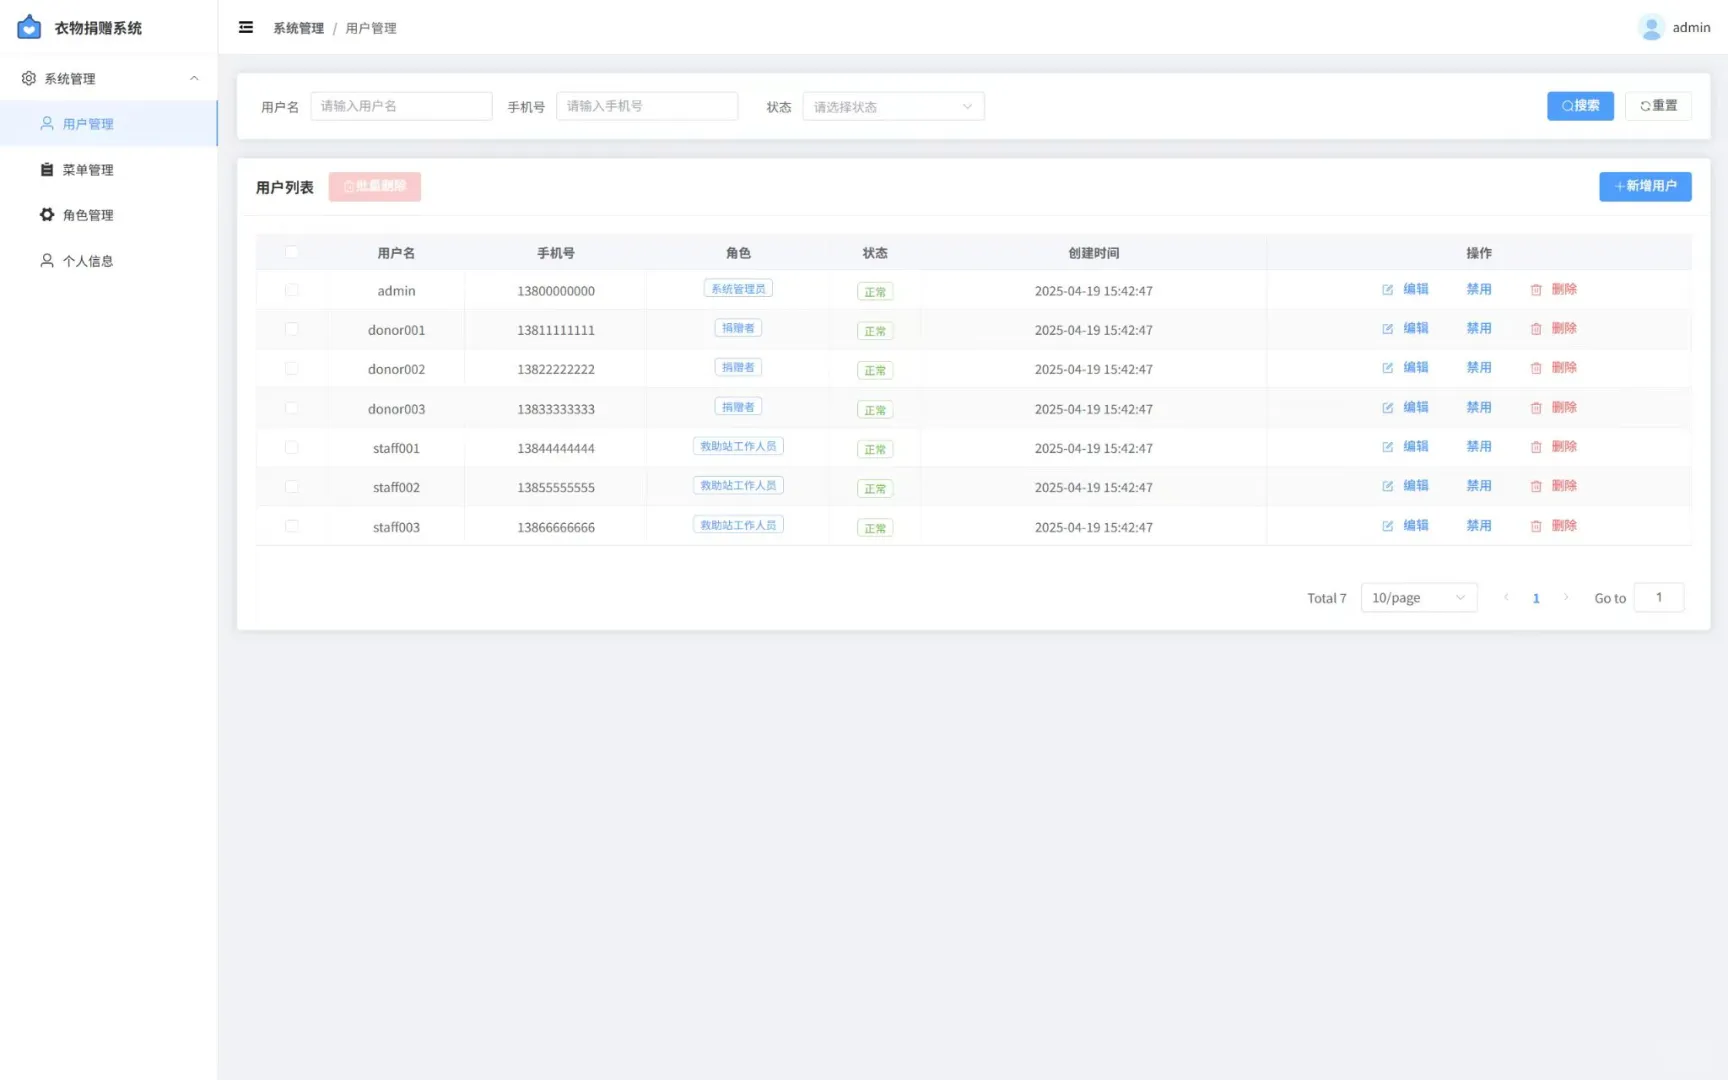Click the edit pencil icon in donor002 row
The width and height of the screenshot is (1728, 1080).
(1388, 368)
